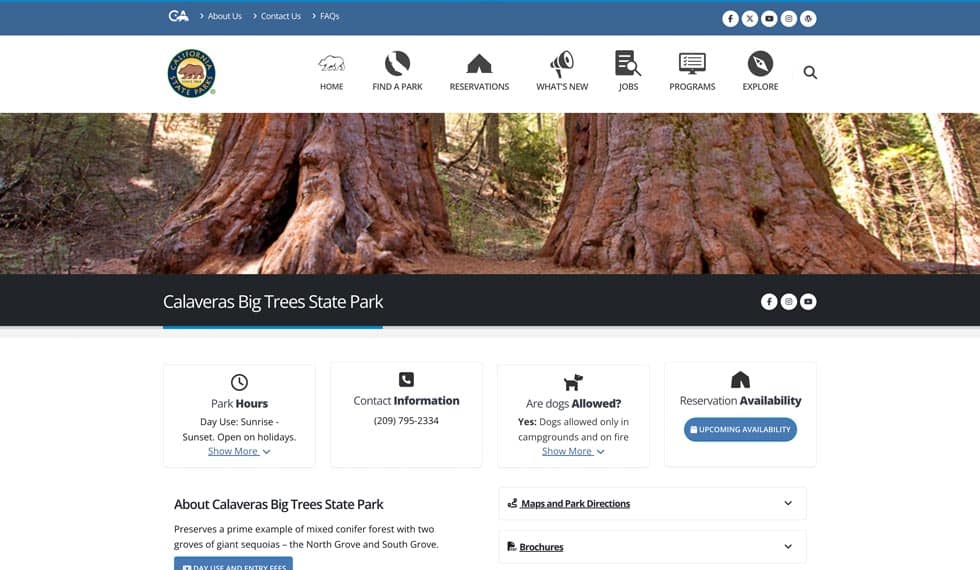Open X (Twitter) icon in top bar
Screen dimensions: 980x570
[x=749, y=19]
